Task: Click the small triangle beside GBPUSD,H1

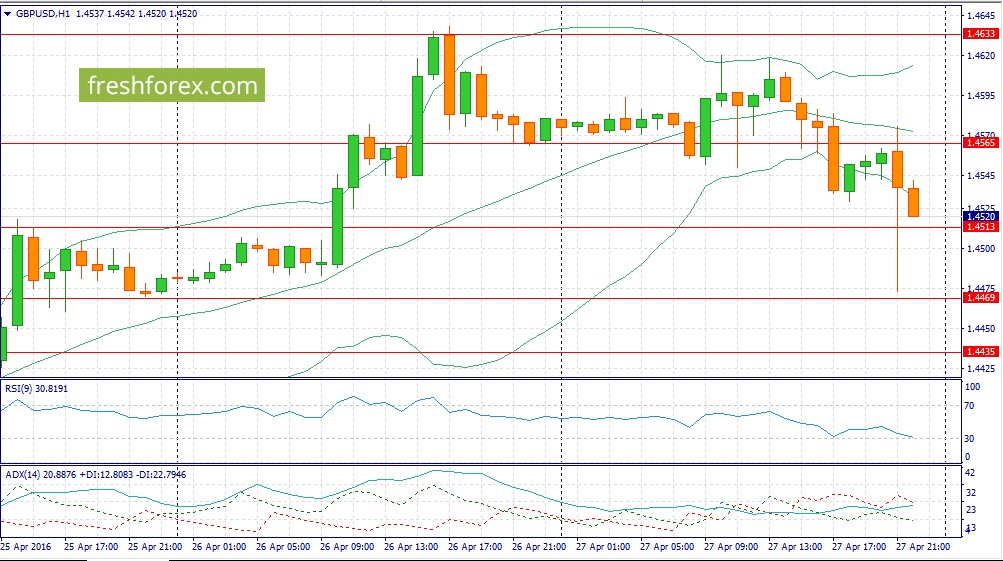Action: click(8, 14)
